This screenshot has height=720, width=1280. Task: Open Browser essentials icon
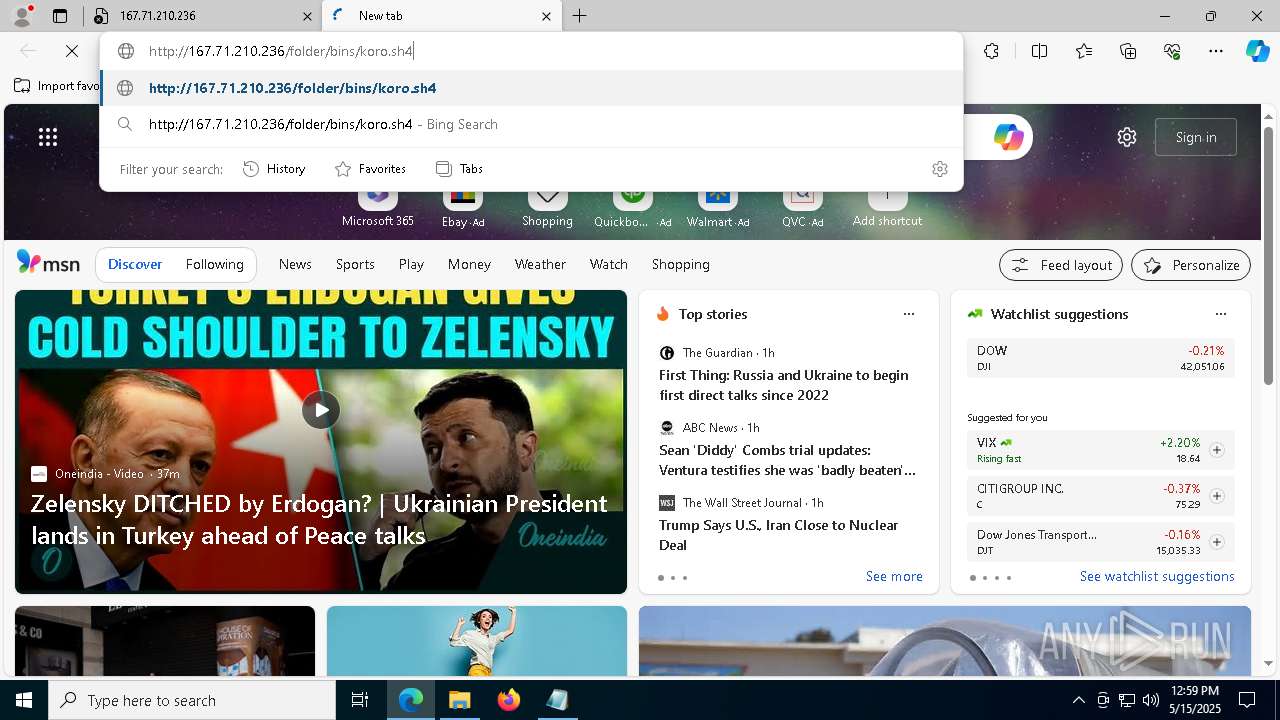1172,51
